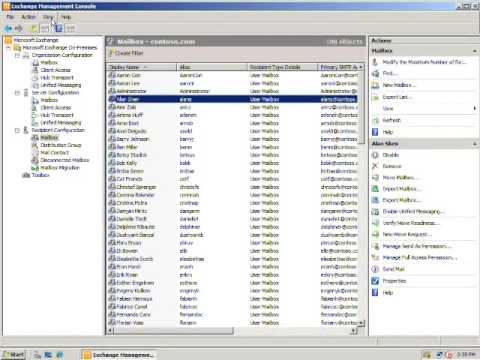Sort by Alias column header

tap(212, 67)
